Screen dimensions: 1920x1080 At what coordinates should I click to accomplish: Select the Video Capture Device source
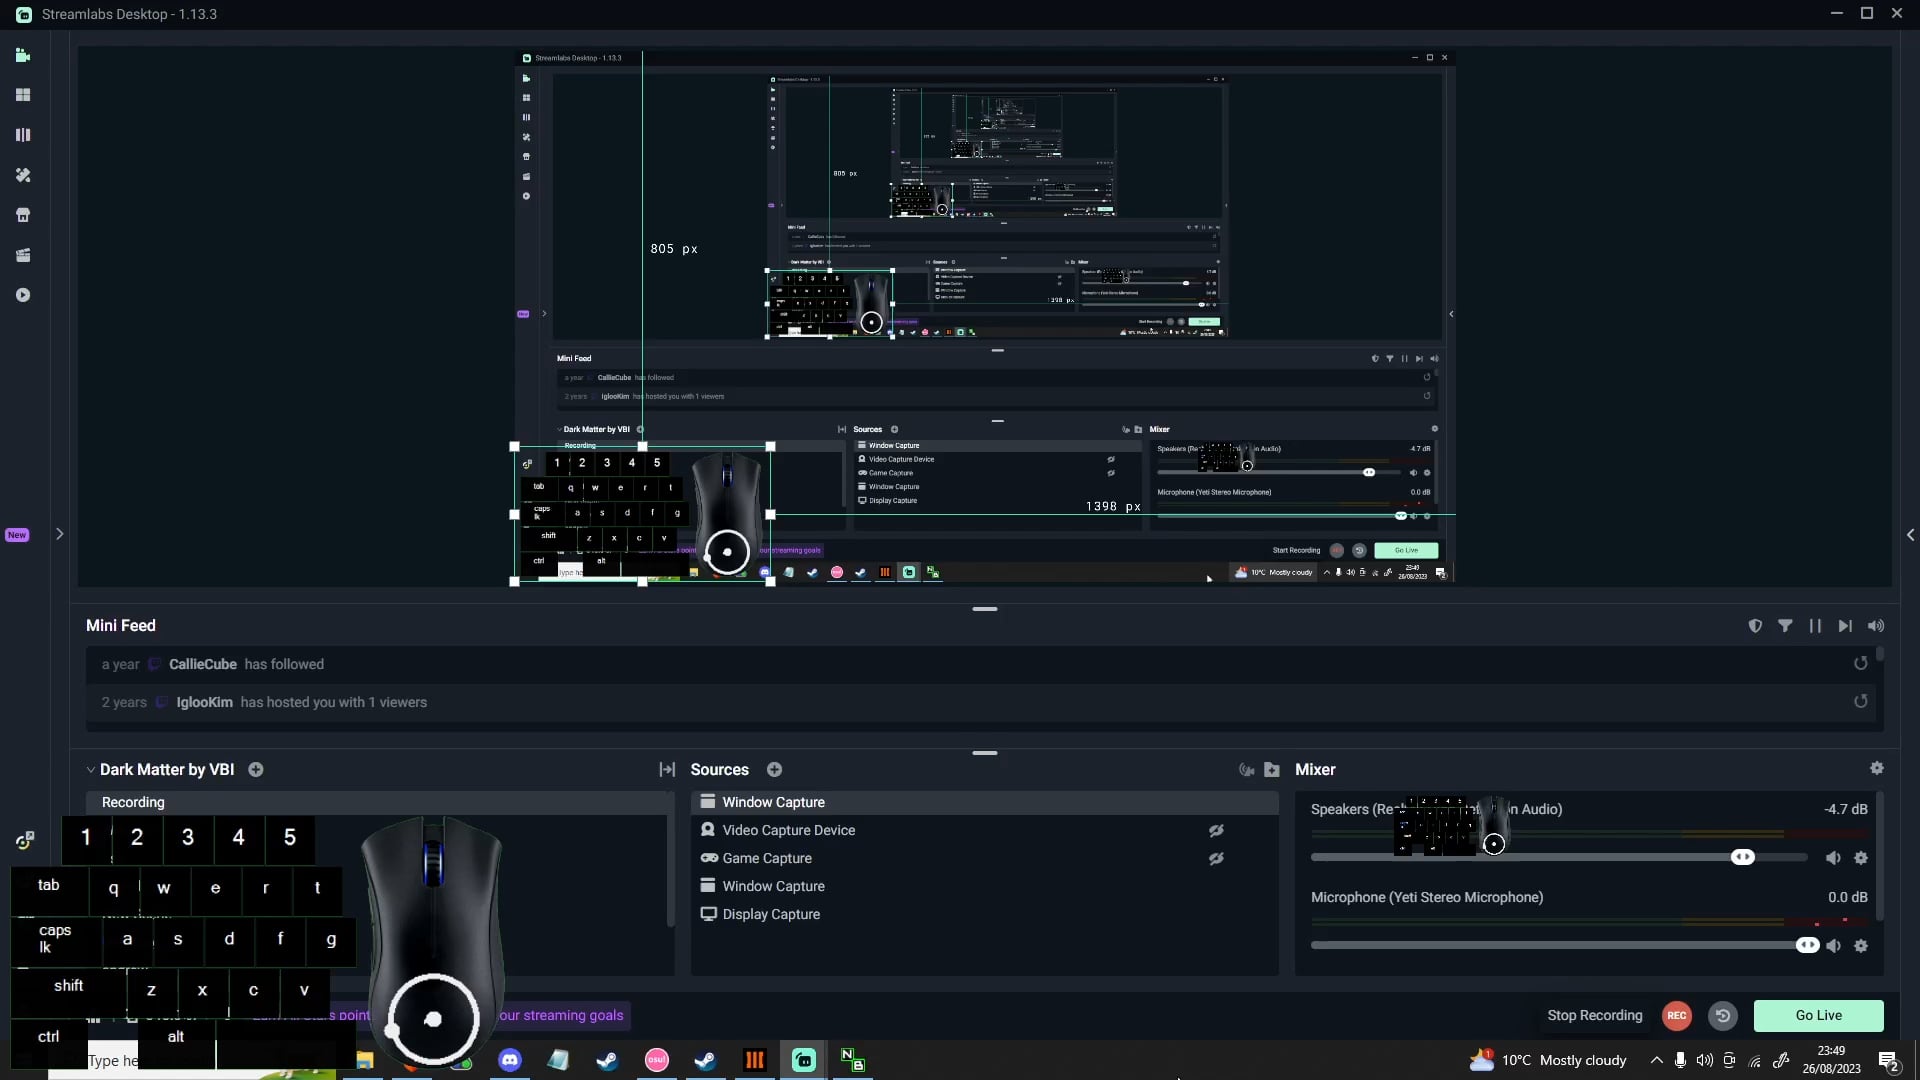tap(984, 830)
